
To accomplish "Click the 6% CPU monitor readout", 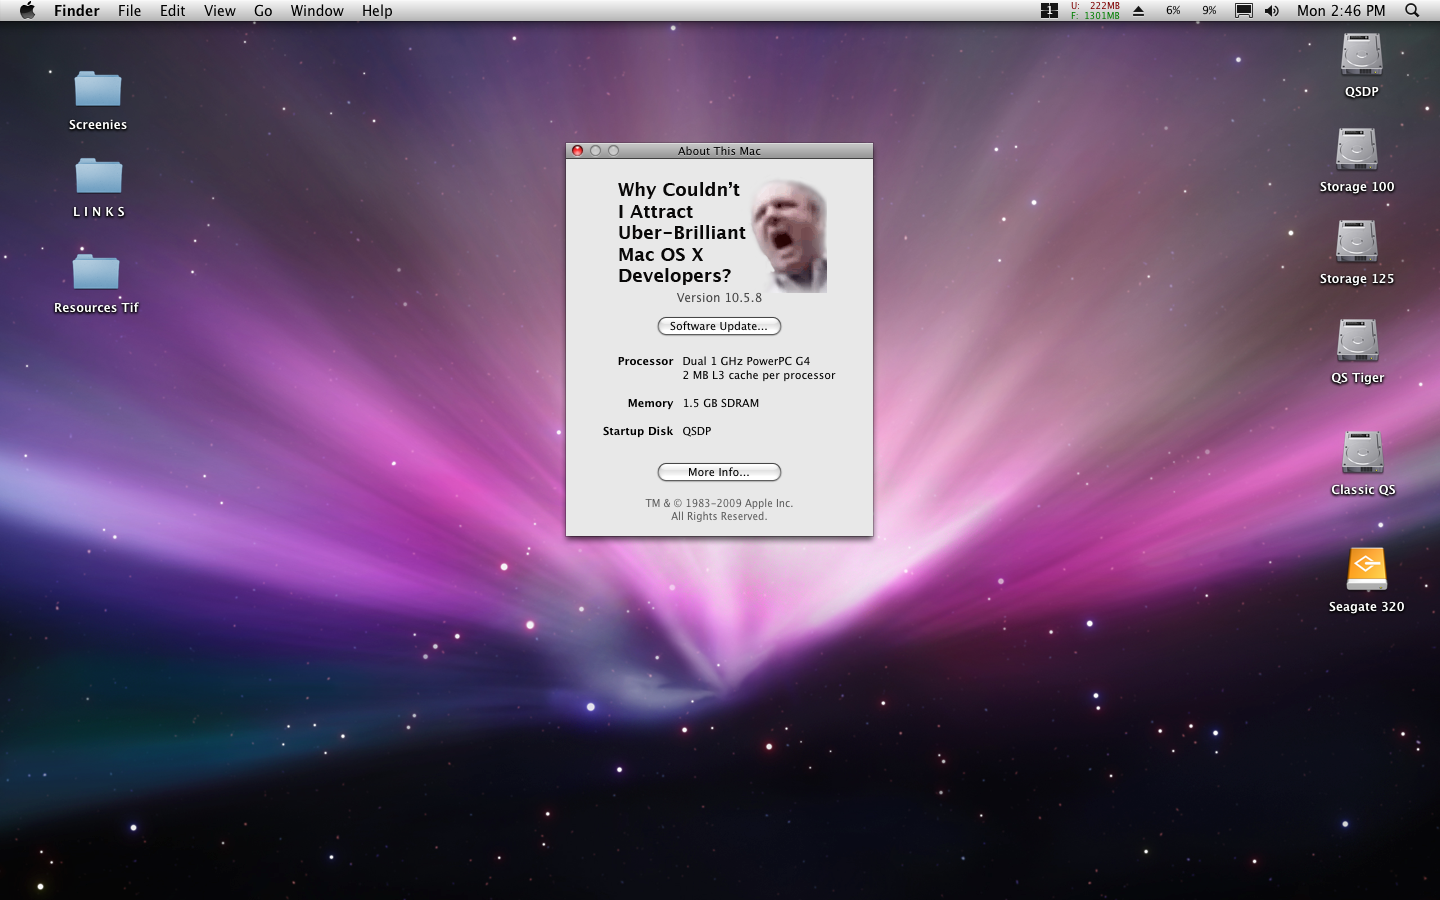I will pyautogui.click(x=1173, y=11).
